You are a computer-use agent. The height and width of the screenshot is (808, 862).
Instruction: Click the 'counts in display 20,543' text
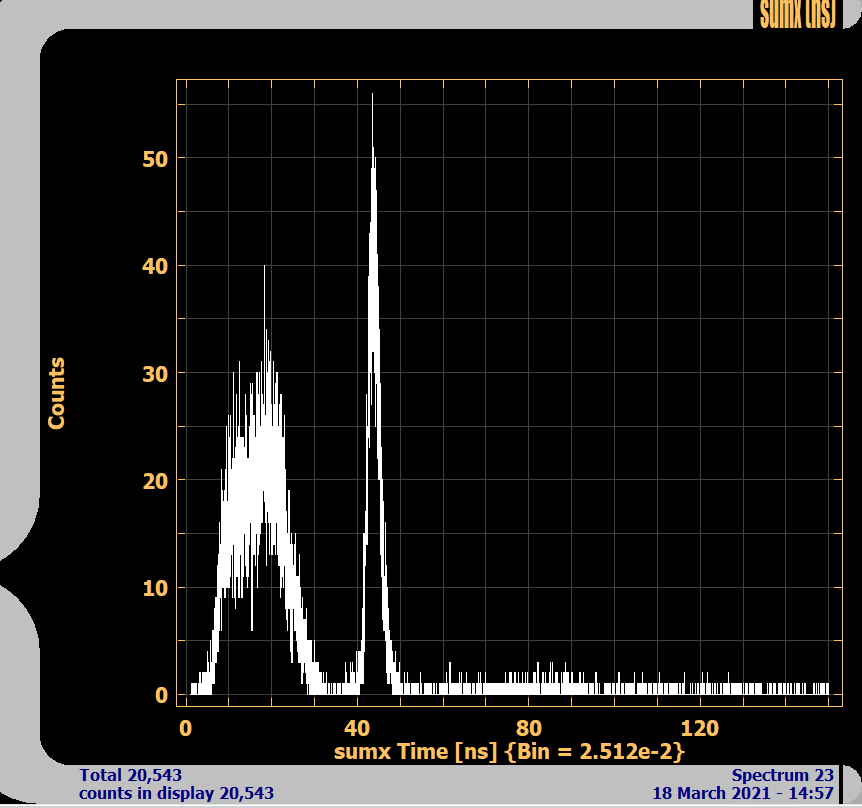176,793
